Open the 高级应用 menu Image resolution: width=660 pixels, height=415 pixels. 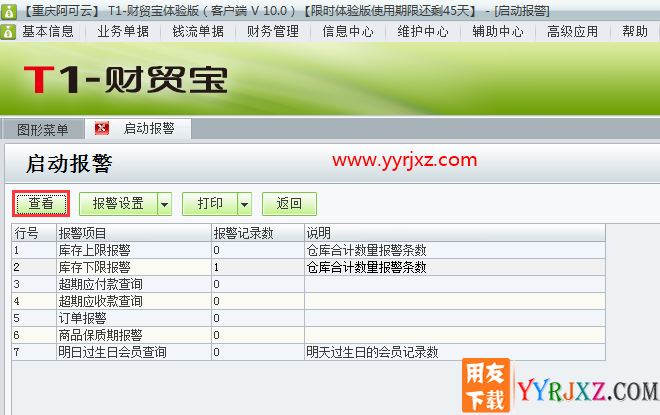coord(572,32)
